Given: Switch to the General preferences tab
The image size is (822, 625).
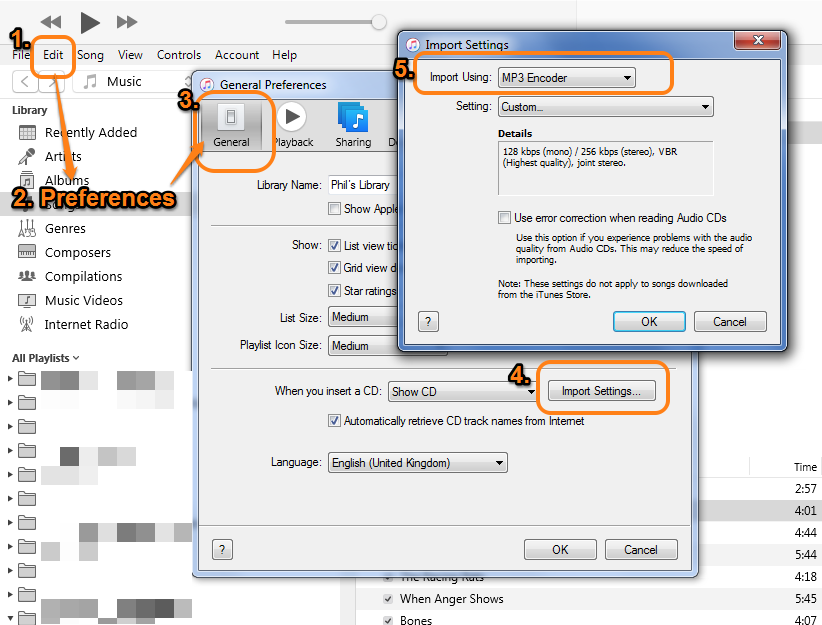Looking at the screenshot, I should tap(232, 122).
